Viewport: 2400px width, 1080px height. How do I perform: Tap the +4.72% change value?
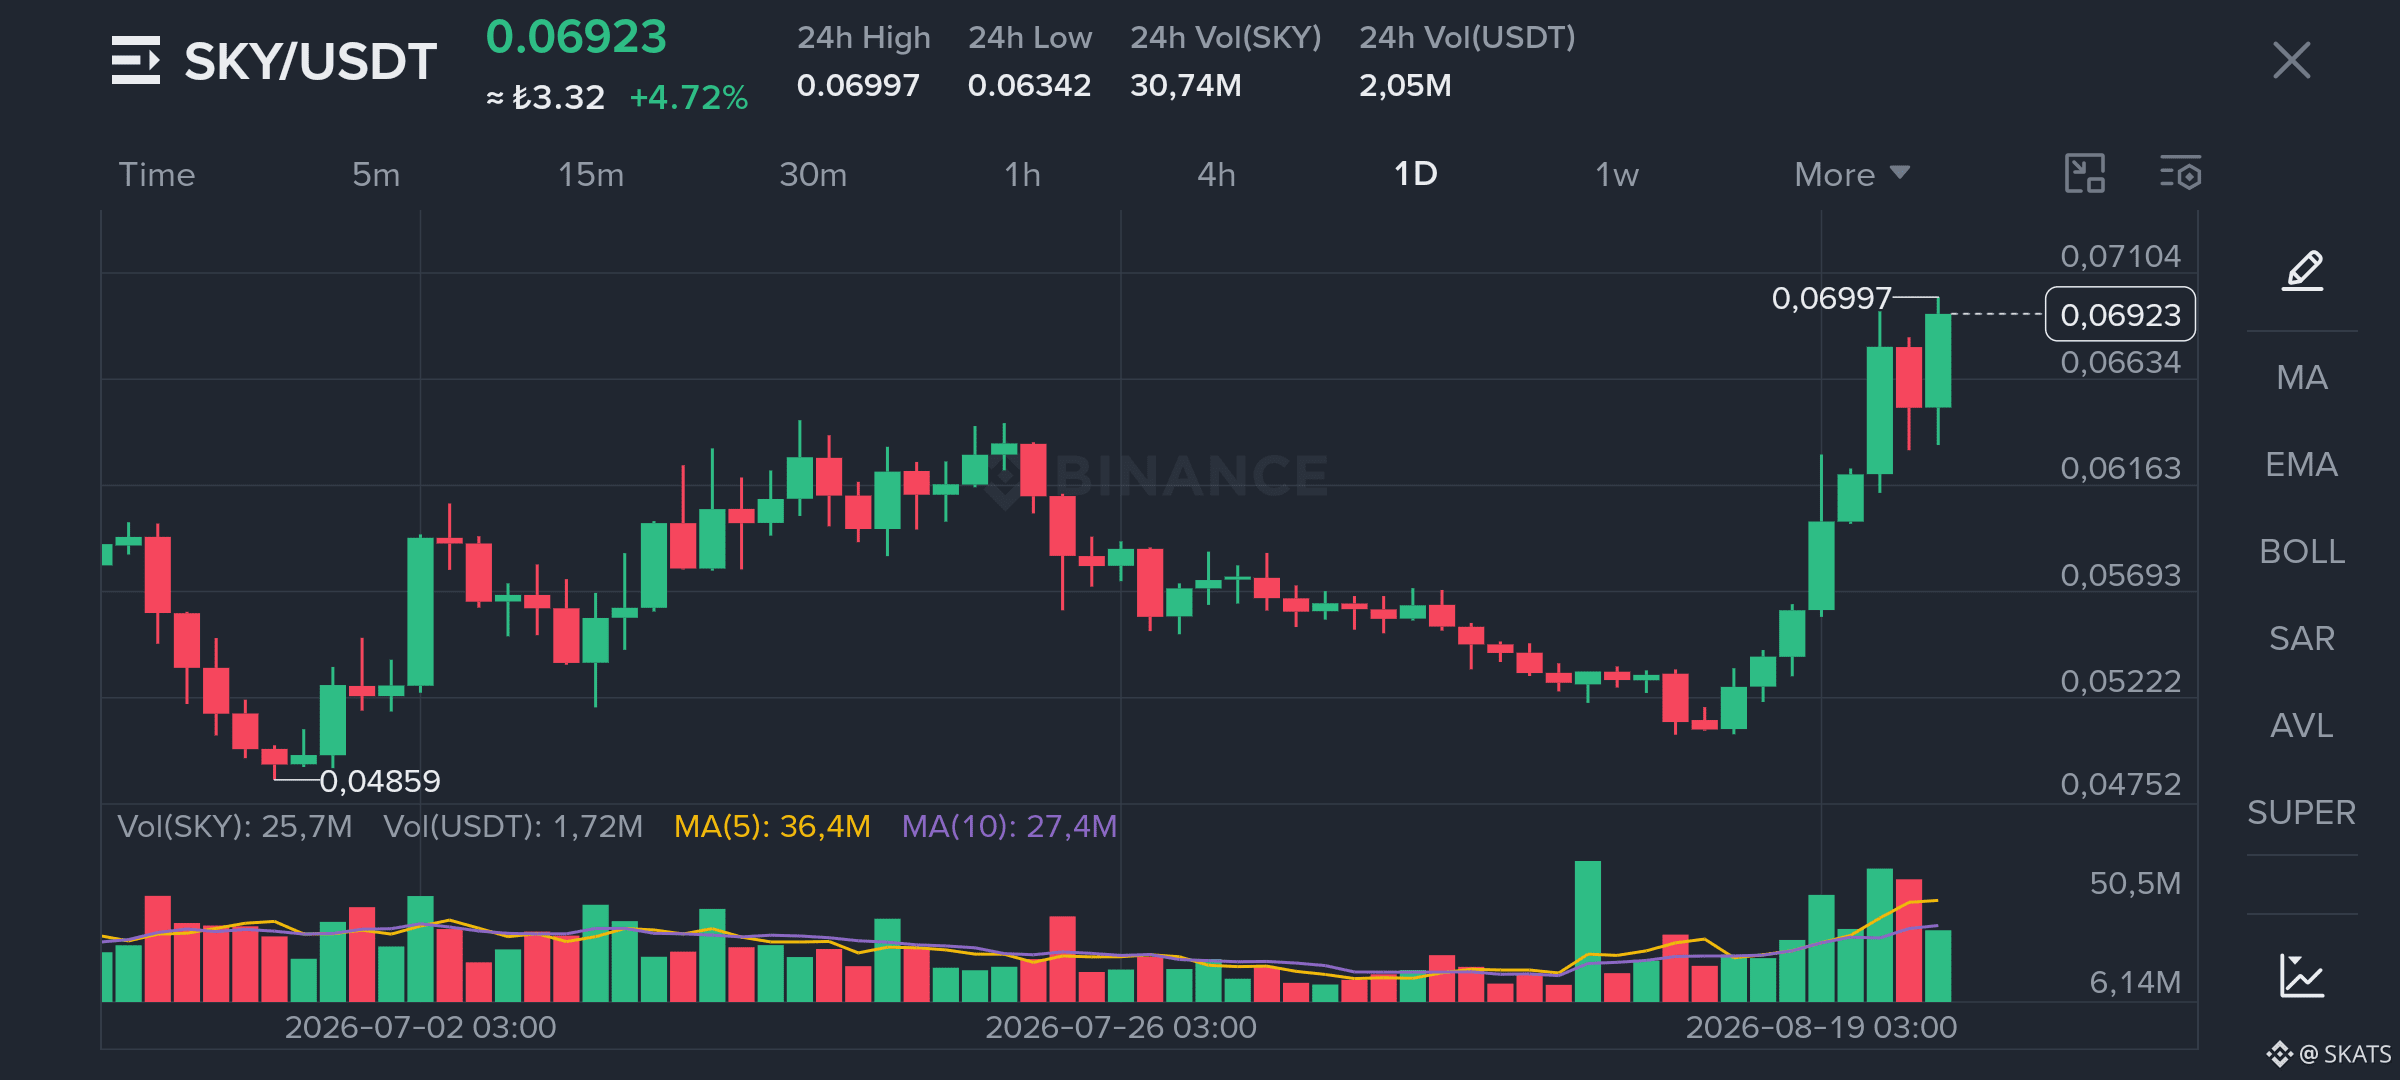click(688, 97)
